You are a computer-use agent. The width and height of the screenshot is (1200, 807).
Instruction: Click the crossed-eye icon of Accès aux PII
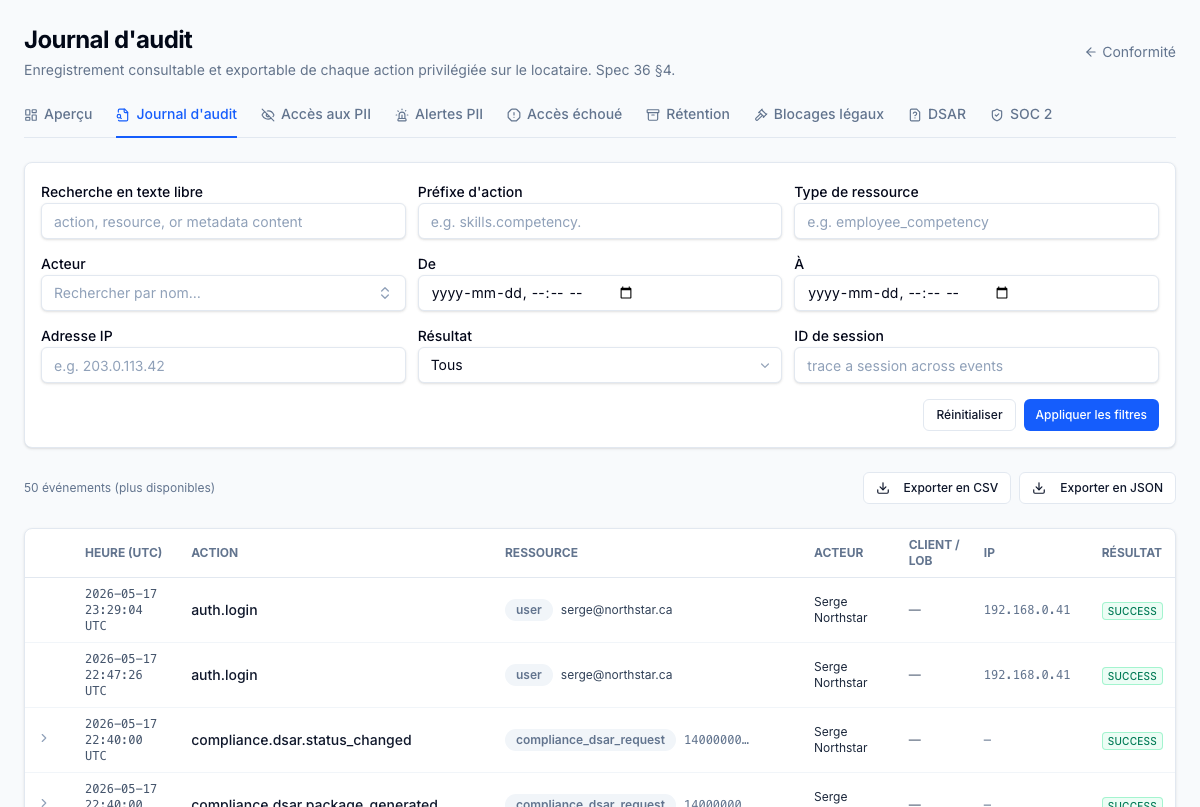pyautogui.click(x=268, y=115)
